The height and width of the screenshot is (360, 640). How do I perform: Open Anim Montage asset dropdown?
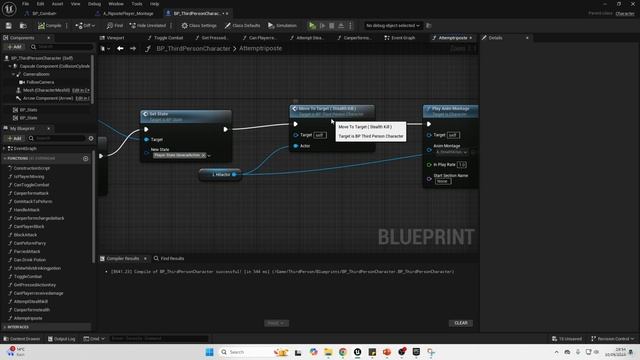(452, 152)
